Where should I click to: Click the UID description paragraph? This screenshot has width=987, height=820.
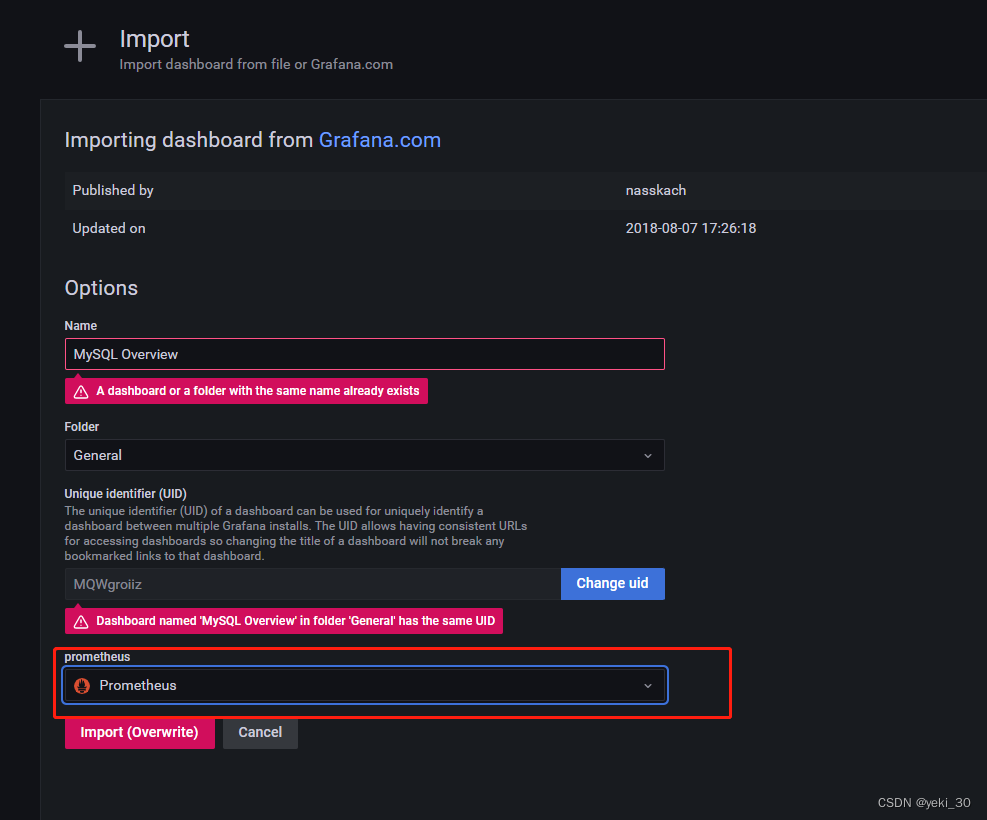click(296, 534)
